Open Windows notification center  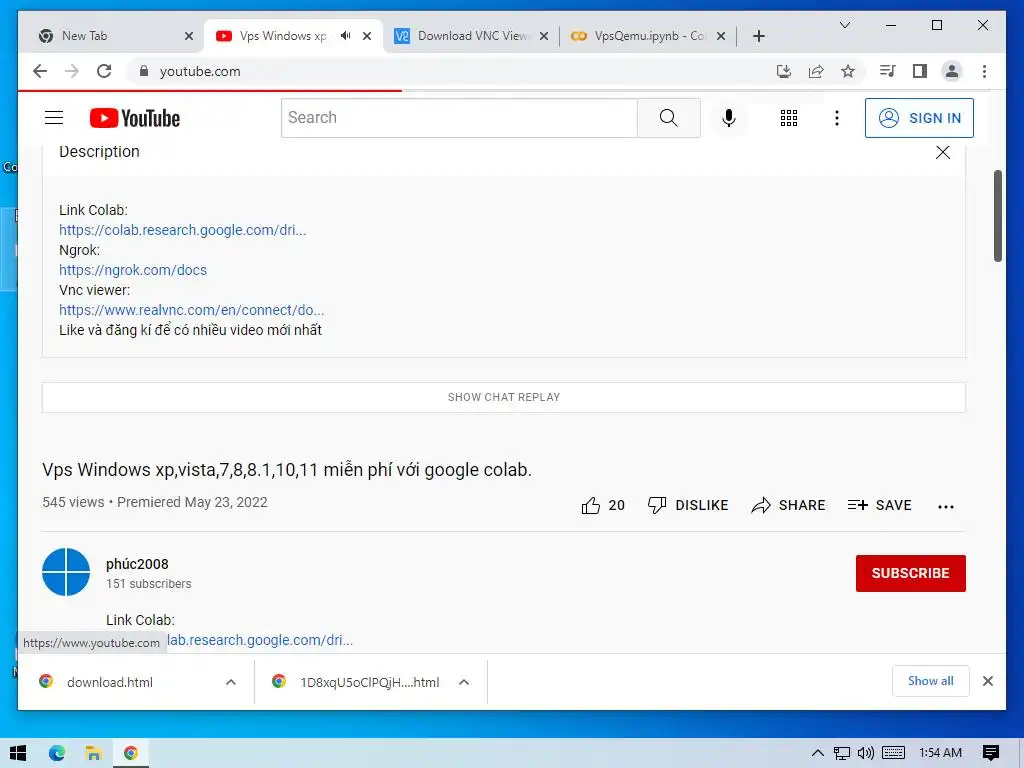tap(991, 753)
